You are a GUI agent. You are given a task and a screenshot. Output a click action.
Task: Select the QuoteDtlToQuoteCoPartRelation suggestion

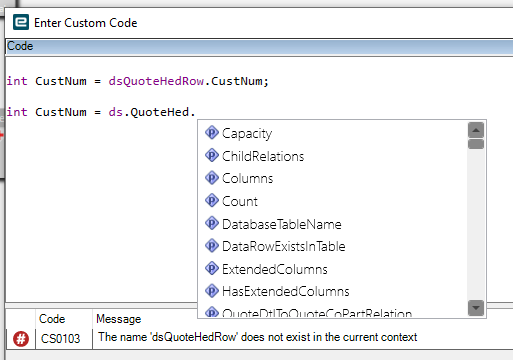coord(317,313)
